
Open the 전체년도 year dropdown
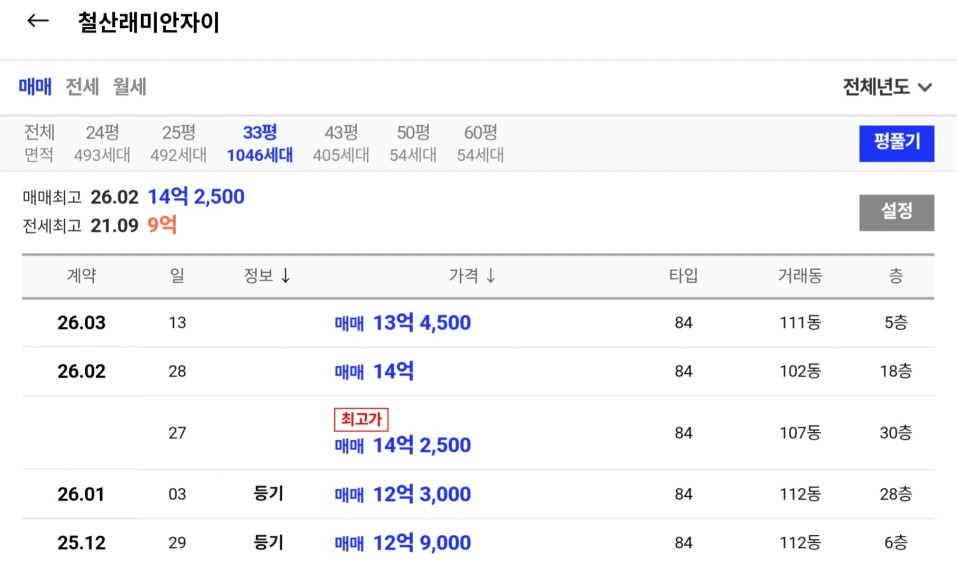click(x=888, y=87)
